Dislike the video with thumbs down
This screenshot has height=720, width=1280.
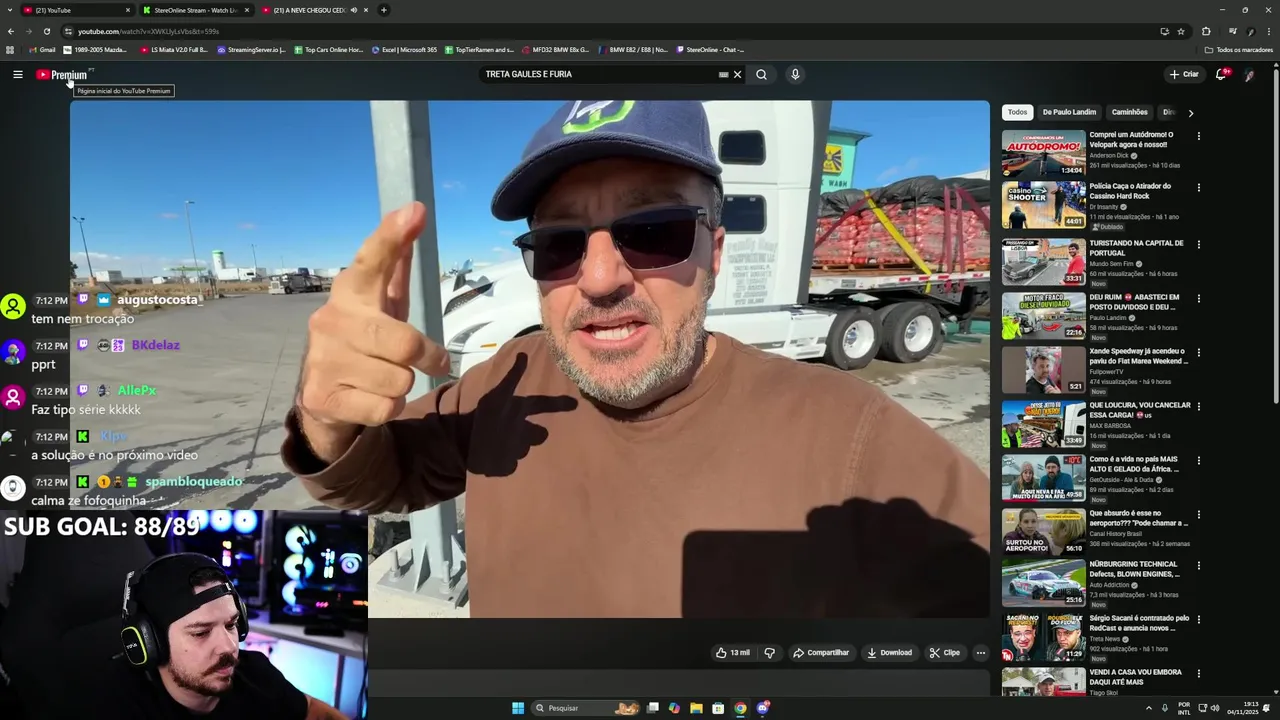769,653
